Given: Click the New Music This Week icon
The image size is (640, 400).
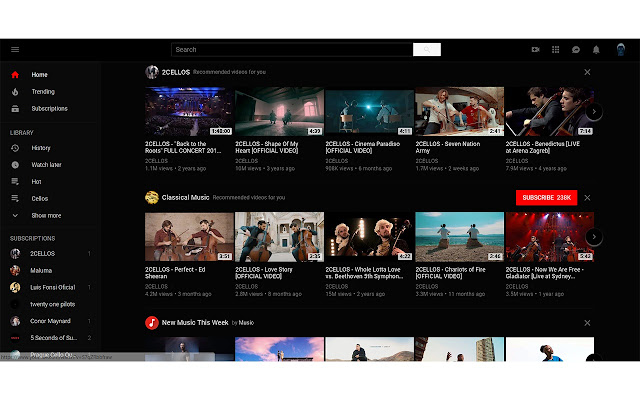Looking at the screenshot, I should tap(152, 323).
